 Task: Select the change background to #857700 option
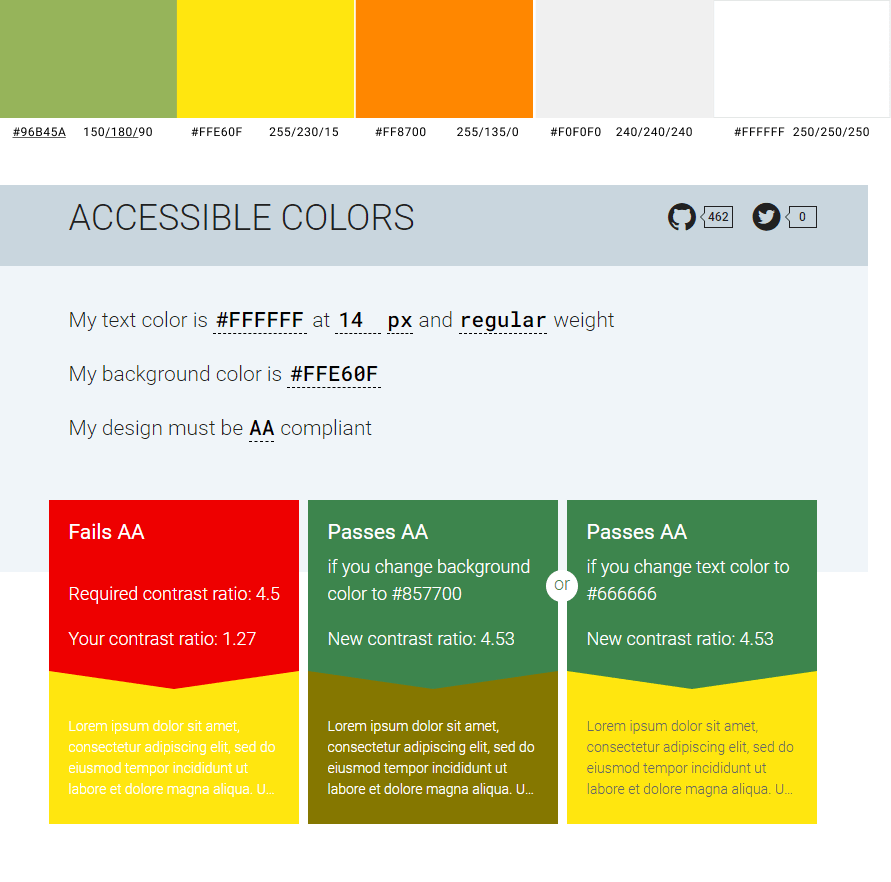[432, 590]
